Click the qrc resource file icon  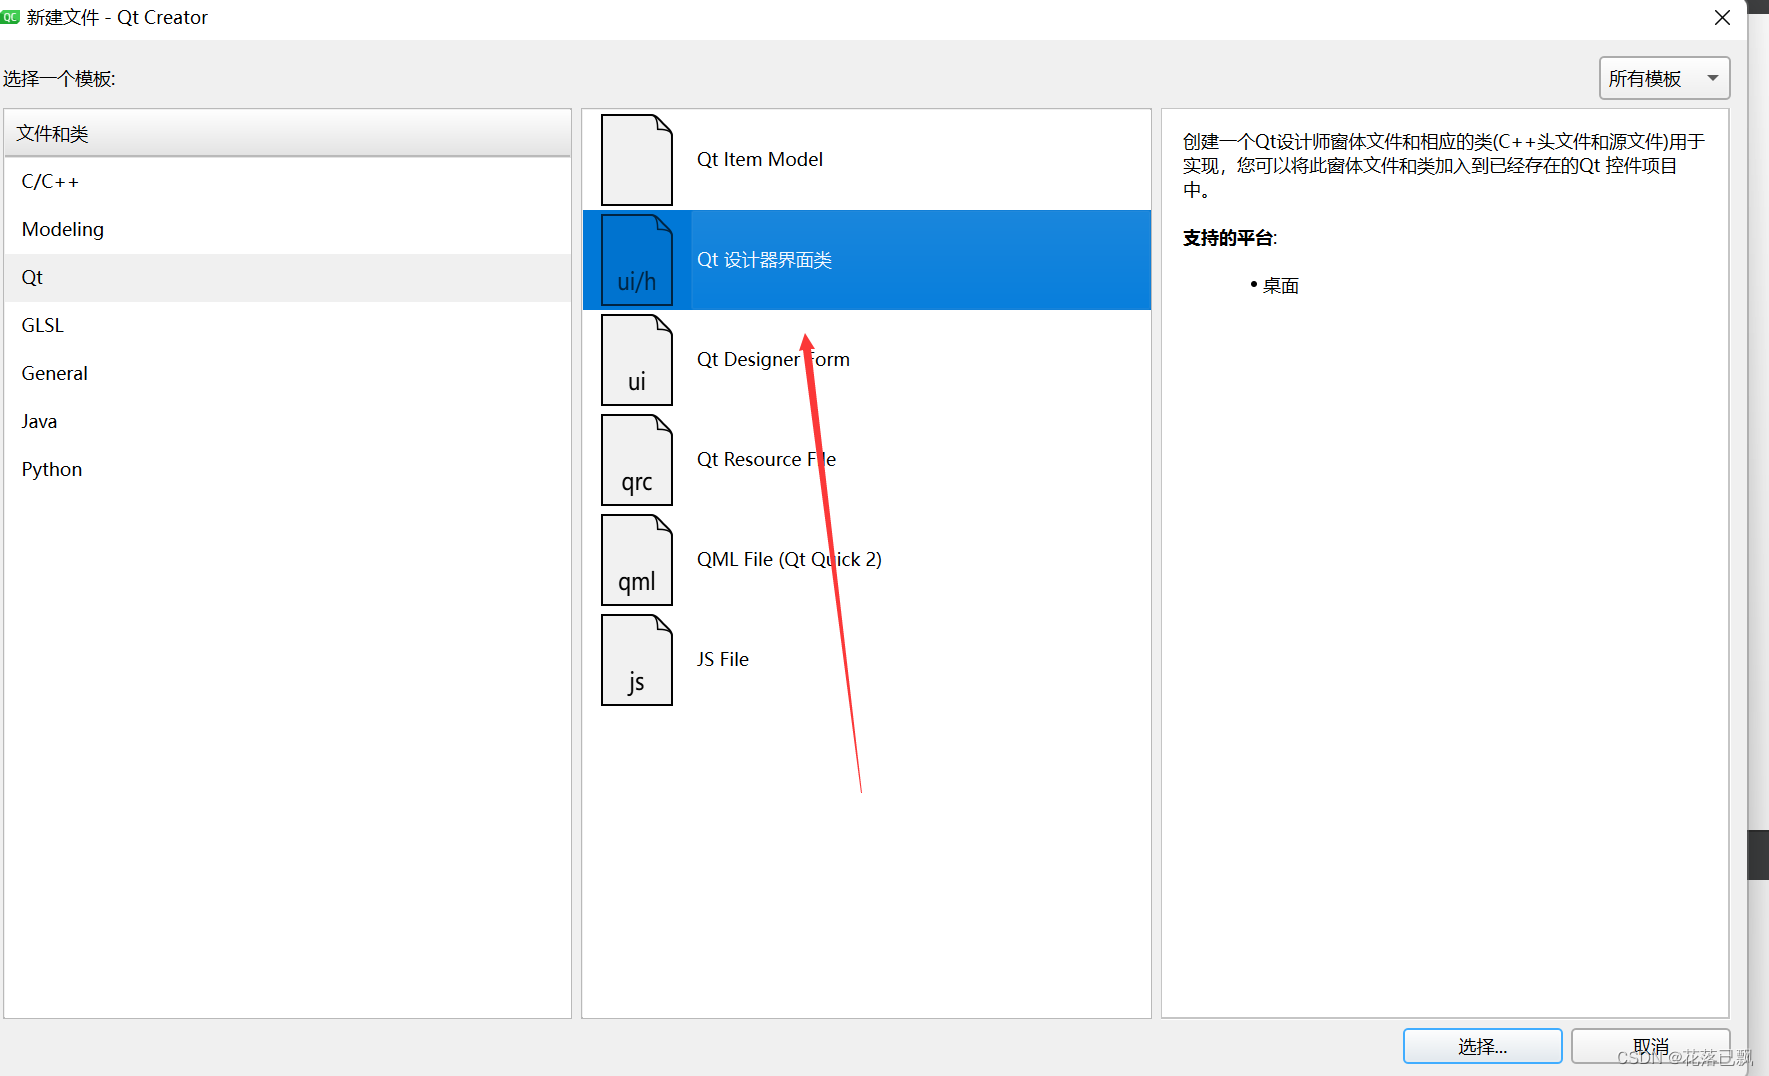point(637,460)
